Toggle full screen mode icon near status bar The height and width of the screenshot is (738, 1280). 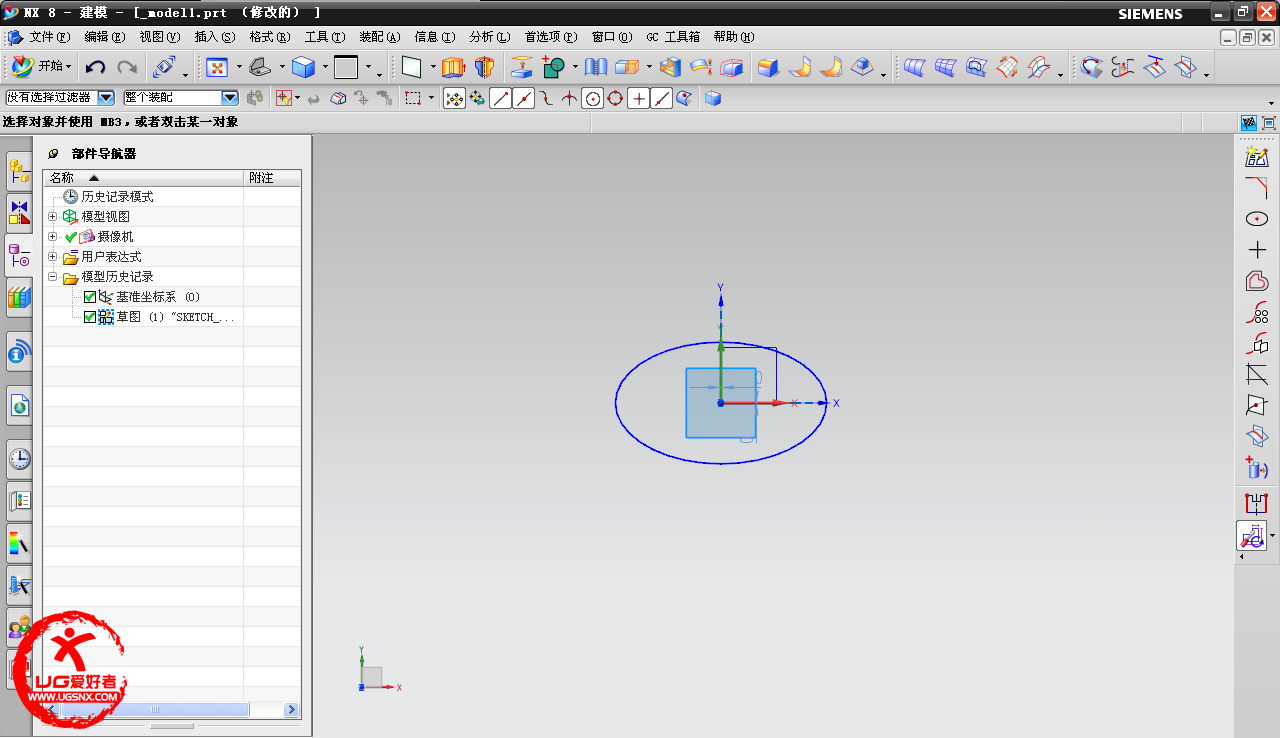click(x=1267, y=122)
